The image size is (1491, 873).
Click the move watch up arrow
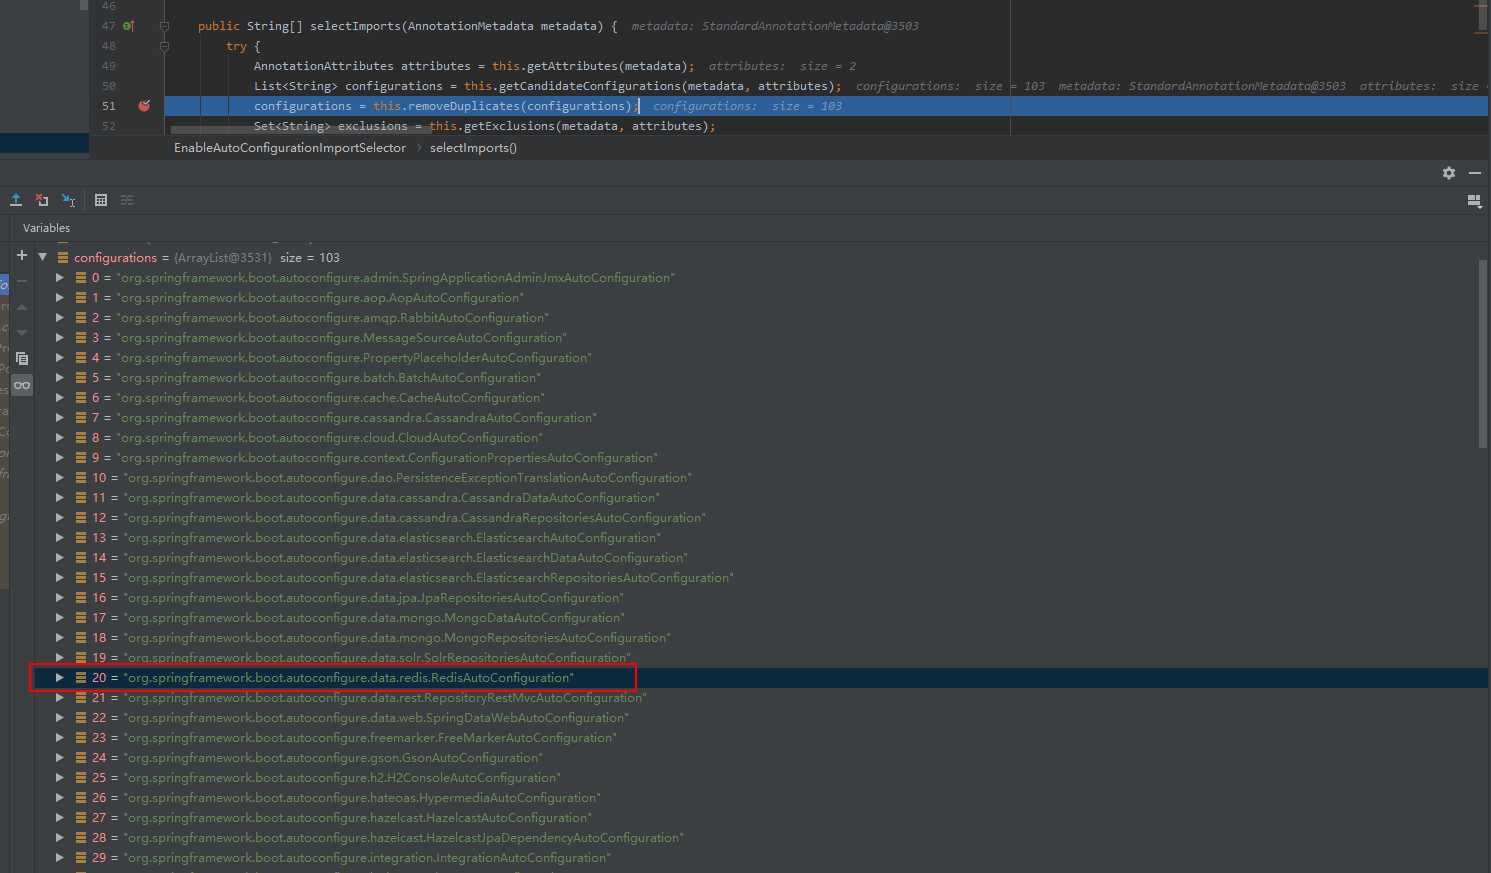point(22,307)
